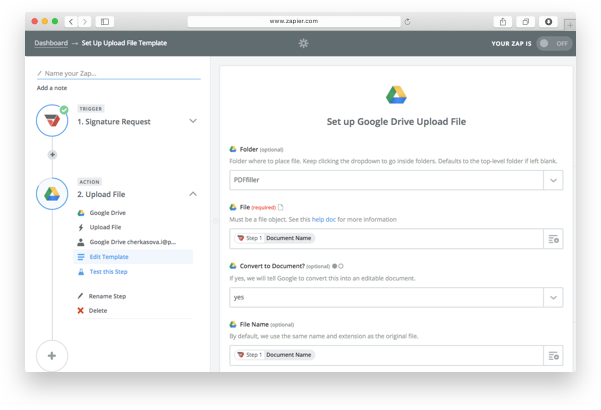The height and width of the screenshot is (410, 601).
Task: Click the pencil icon beside Rename Step
Action: coord(80,296)
